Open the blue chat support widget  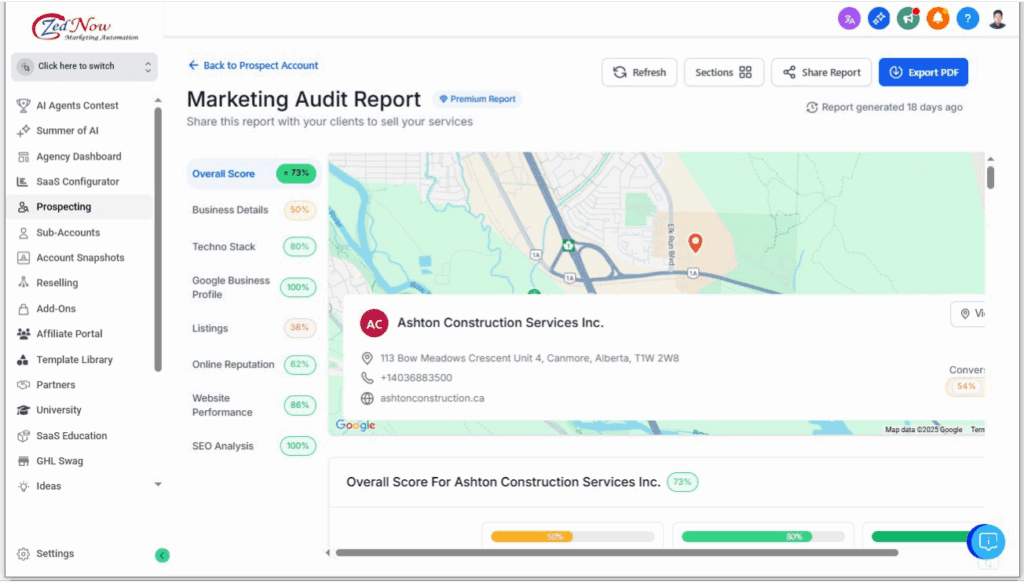tap(987, 541)
